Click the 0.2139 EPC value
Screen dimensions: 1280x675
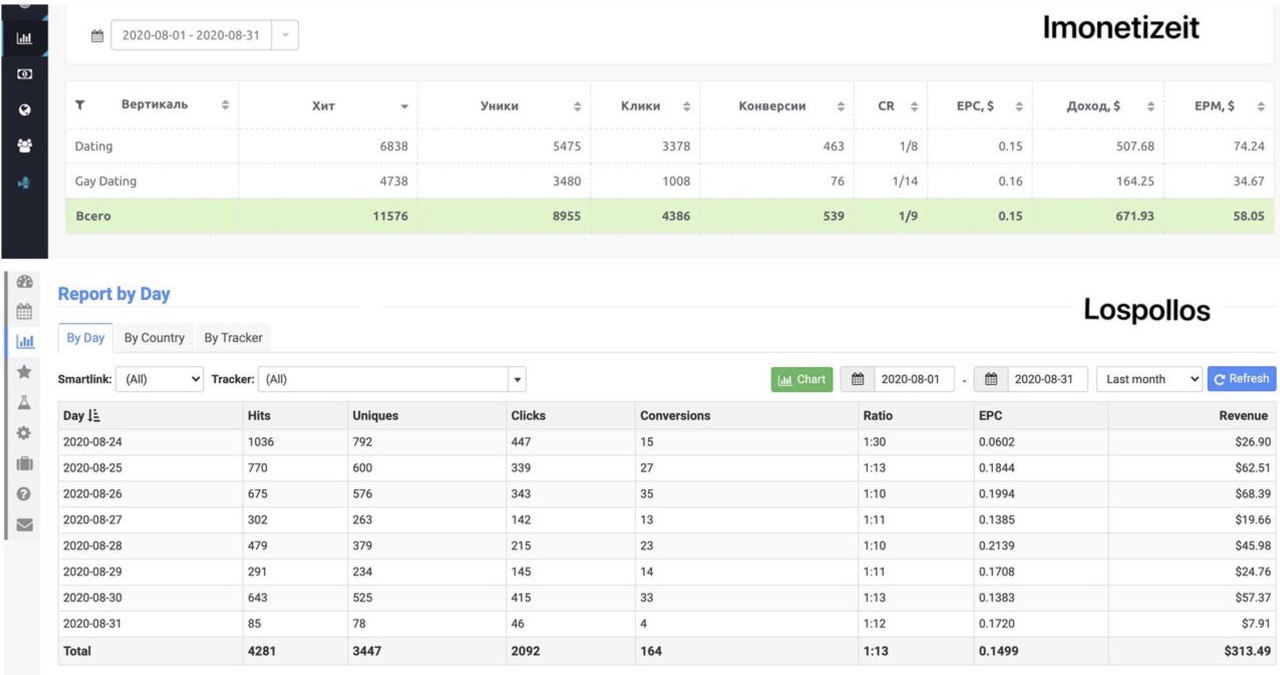click(x=998, y=546)
